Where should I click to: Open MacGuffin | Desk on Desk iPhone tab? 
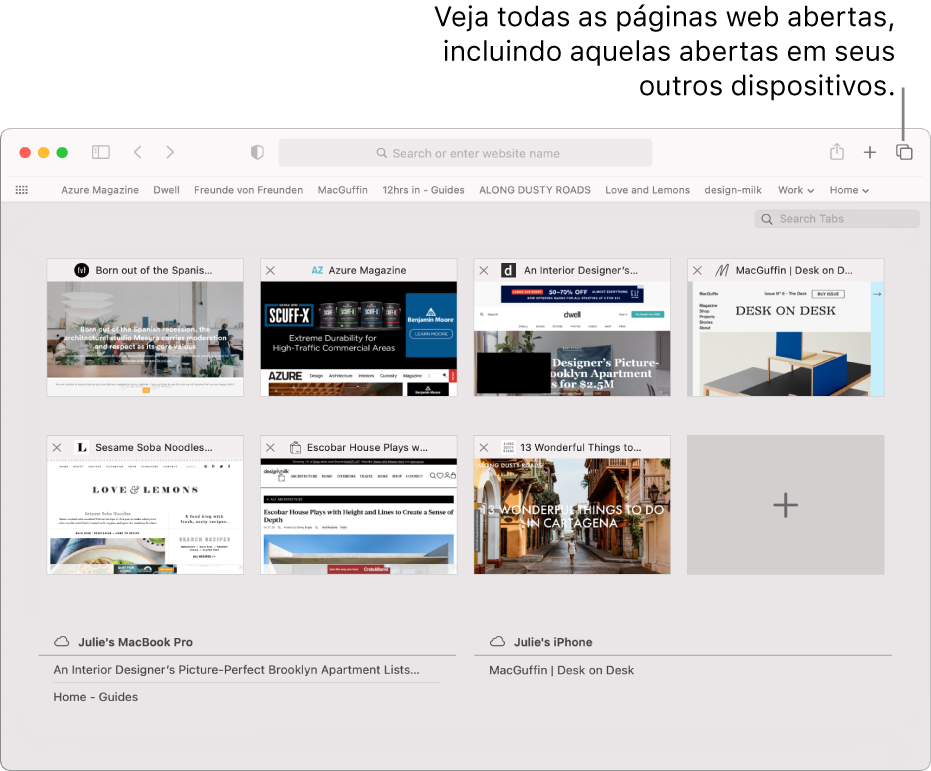point(562,671)
